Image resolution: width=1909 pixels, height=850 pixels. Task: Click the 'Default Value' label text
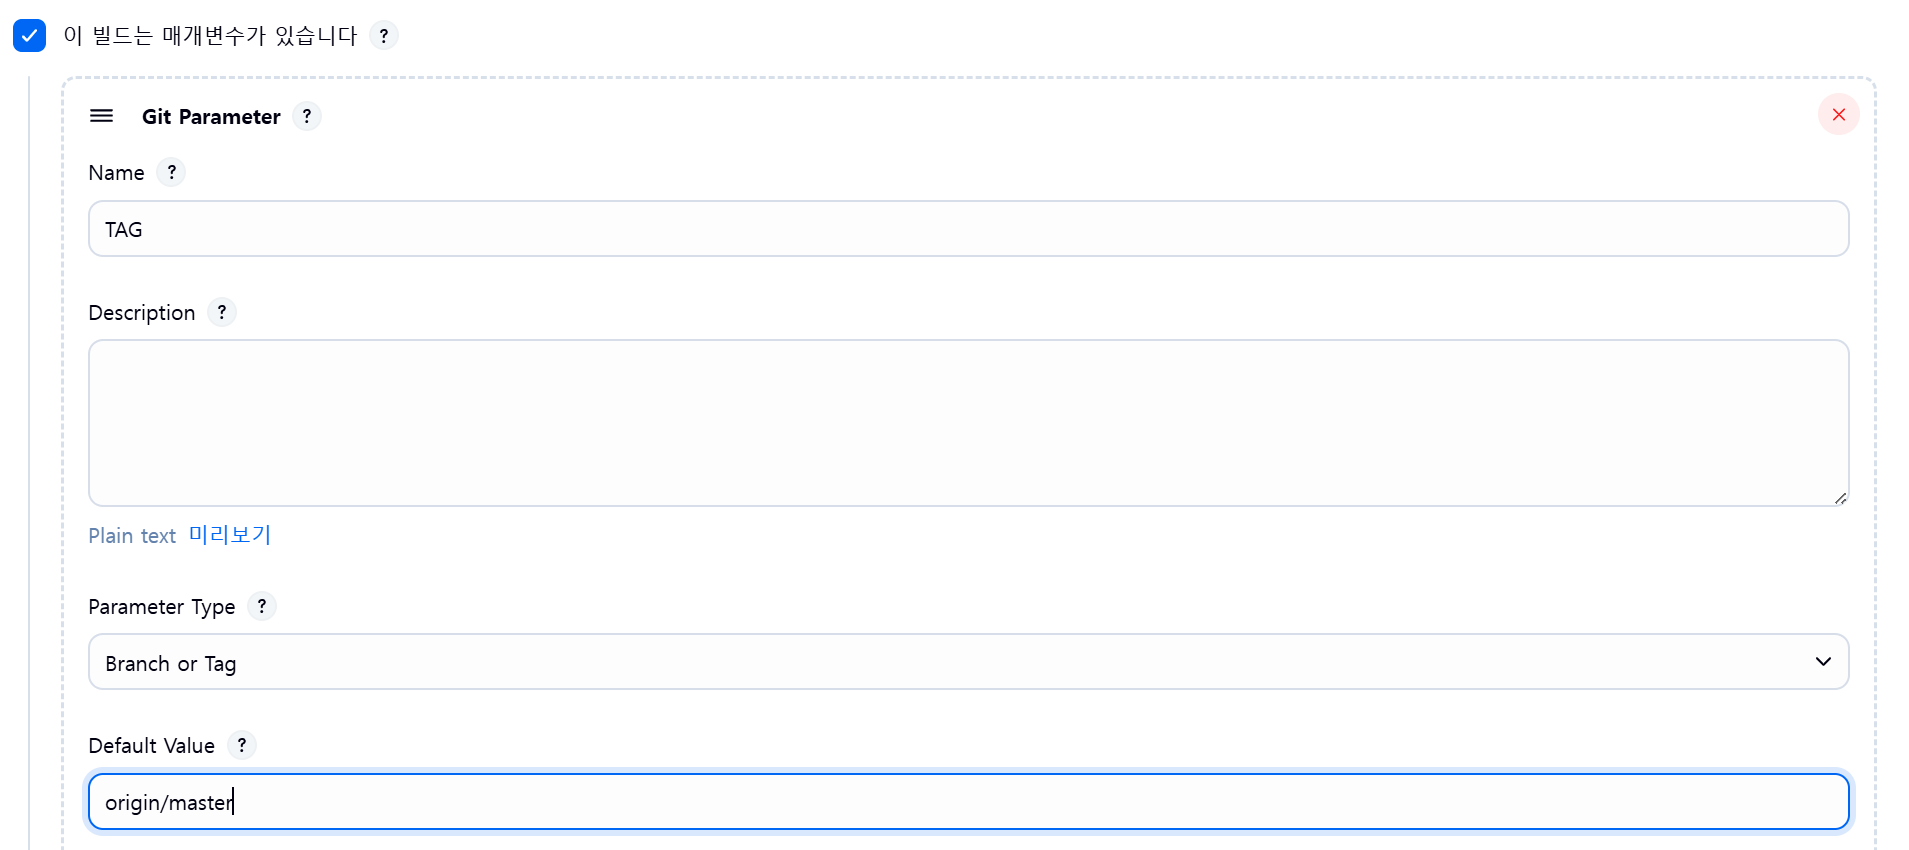151,746
